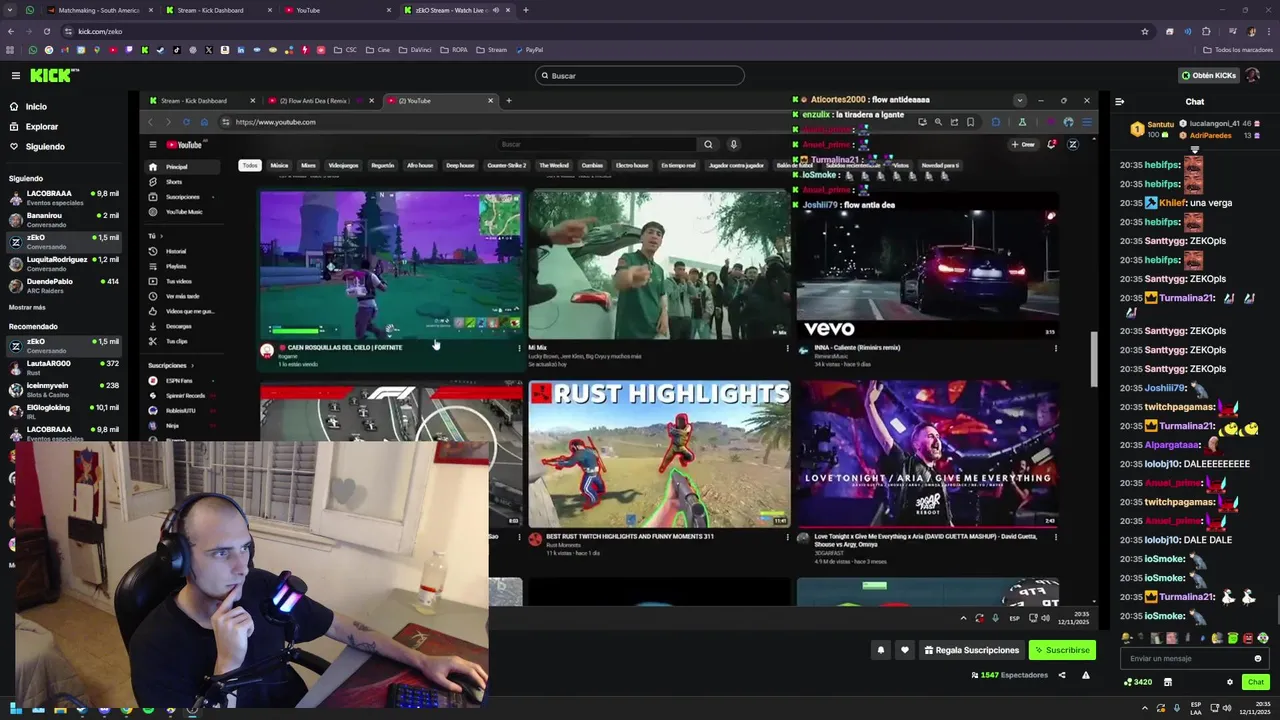Go to Inicio in Kick sidebar
Image resolution: width=1280 pixels, height=720 pixels.
pyautogui.click(x=36, y=106)
